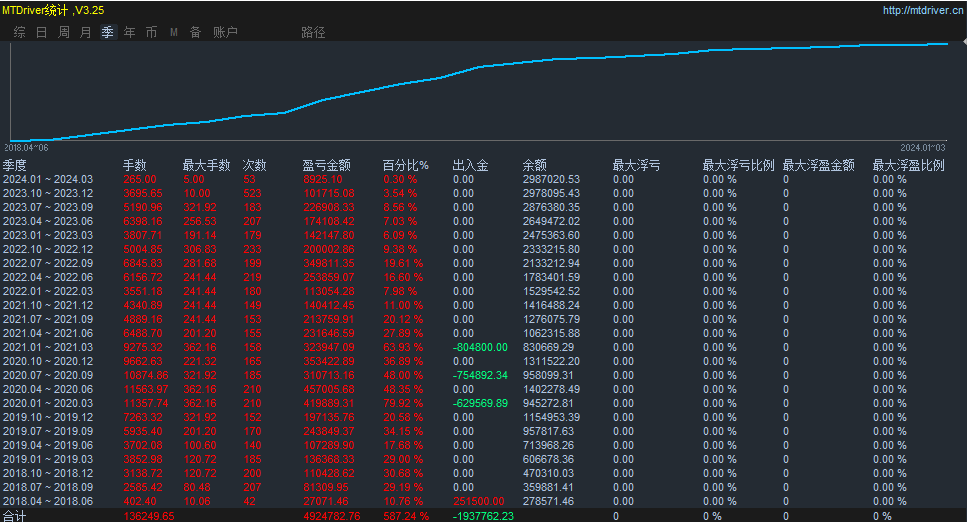The image size is (967, 522).
Task: Click the 百分比% column header
Action: 406,165
